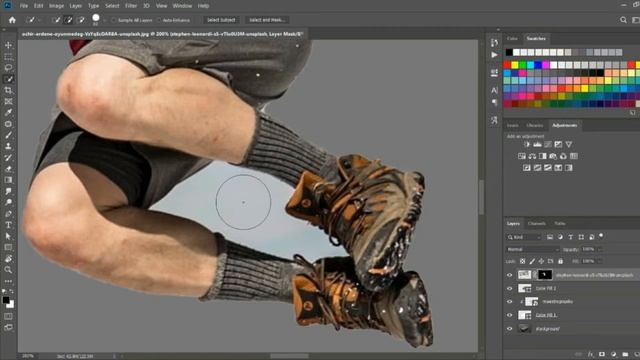Screen dimensions: 640x360
Task: Select the Quick Selection tool in toolbar
Action: point(8,79)
